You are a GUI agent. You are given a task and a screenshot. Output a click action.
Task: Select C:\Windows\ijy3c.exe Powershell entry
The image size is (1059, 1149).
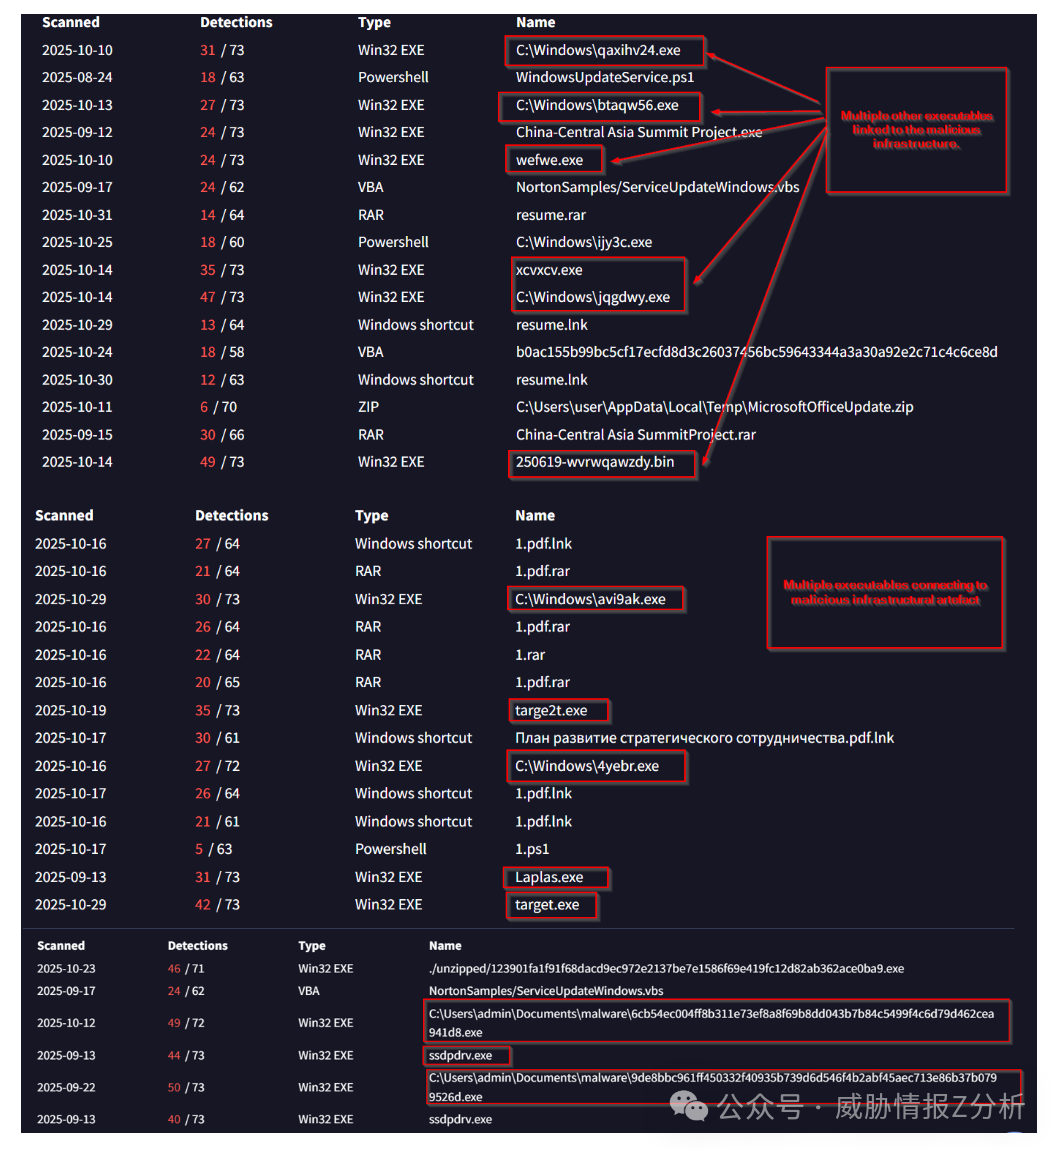pos(584,243)
